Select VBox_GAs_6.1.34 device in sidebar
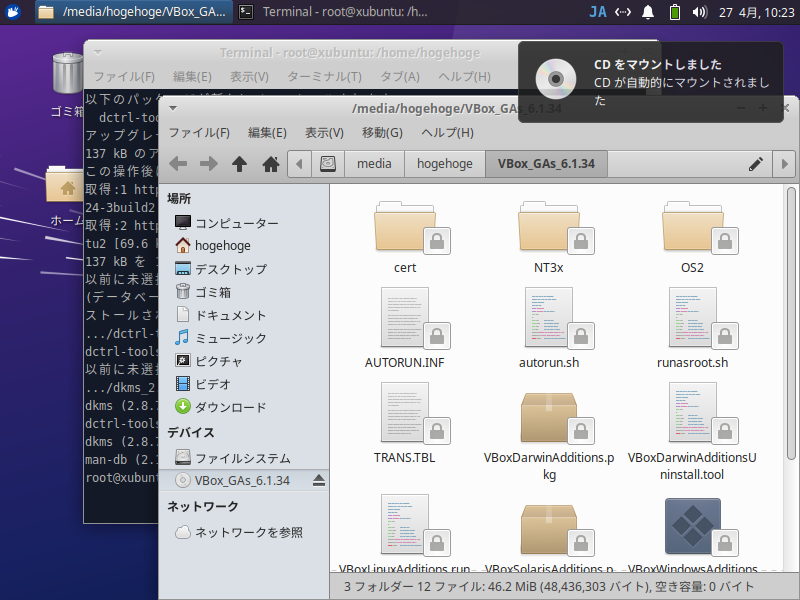Screen dimensions: 800x600 [x=244, y=480]
